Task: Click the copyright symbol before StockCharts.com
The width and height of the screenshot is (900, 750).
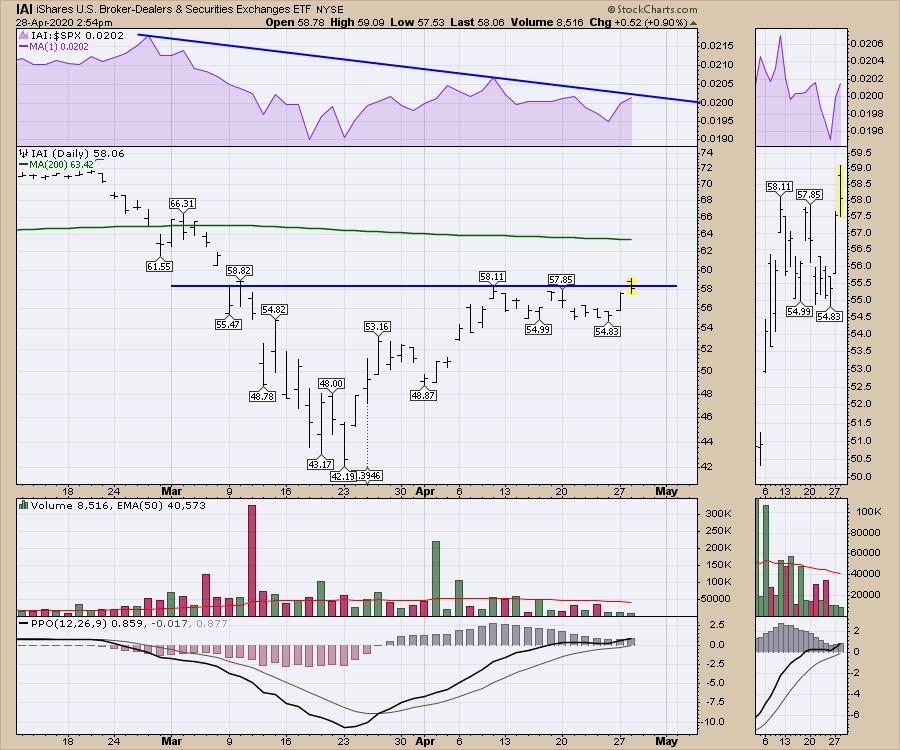Action: click(611, 10)
